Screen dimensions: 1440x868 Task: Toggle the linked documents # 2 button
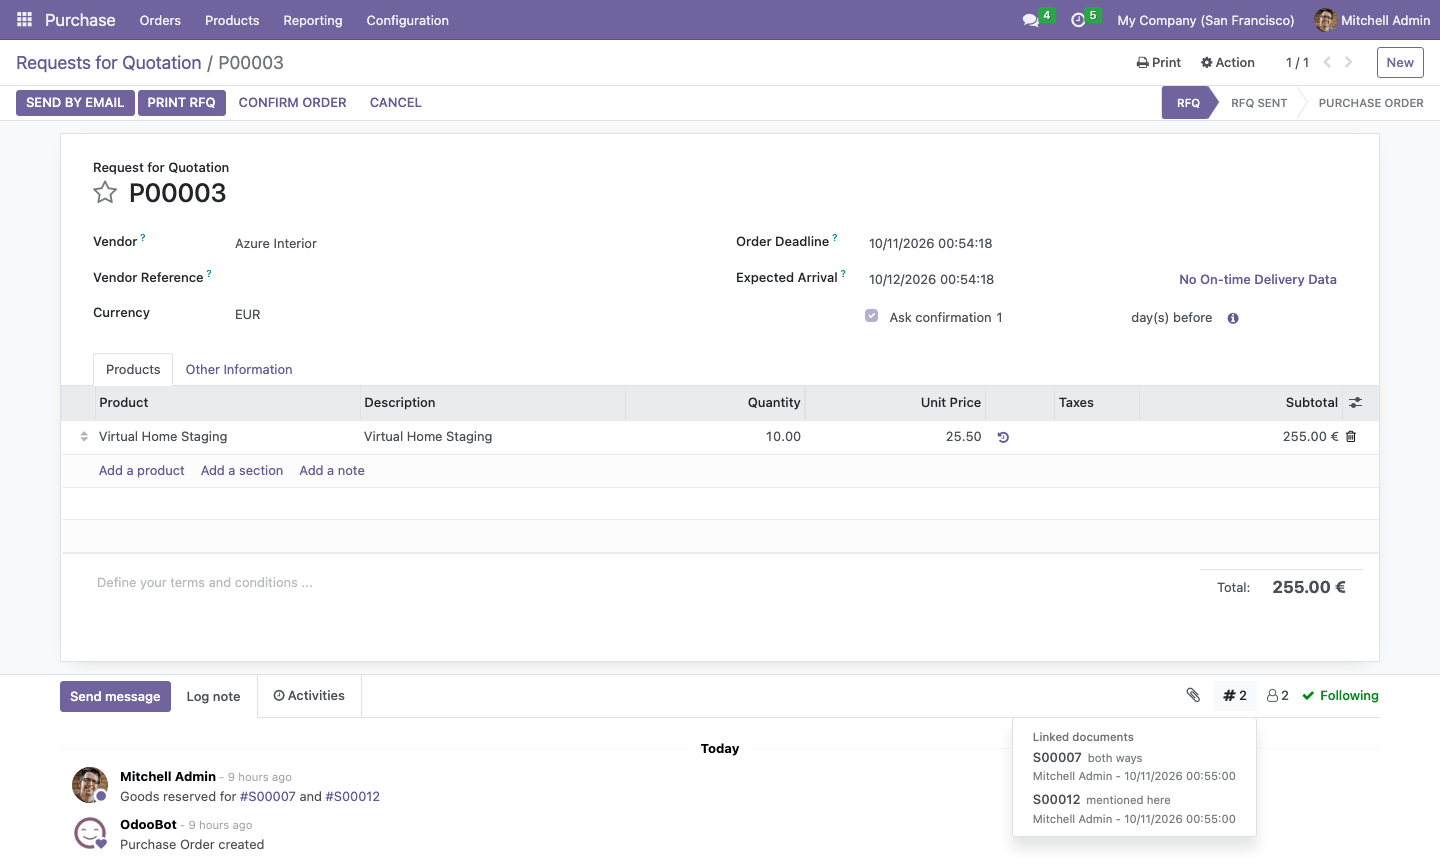click(x=1235, y=696)
